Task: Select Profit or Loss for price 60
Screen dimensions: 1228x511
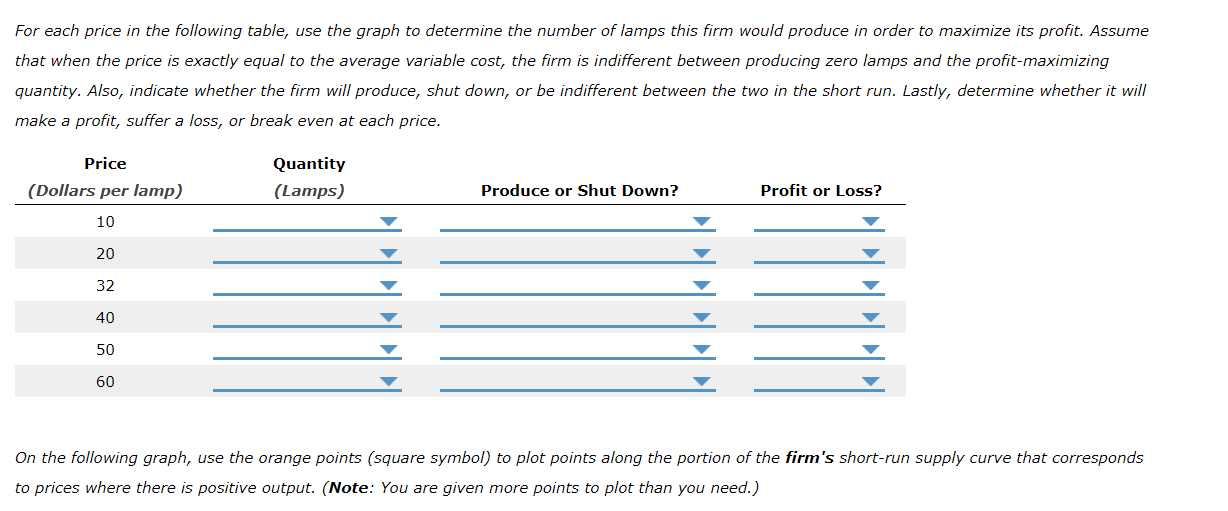Action: pos(820,381)
